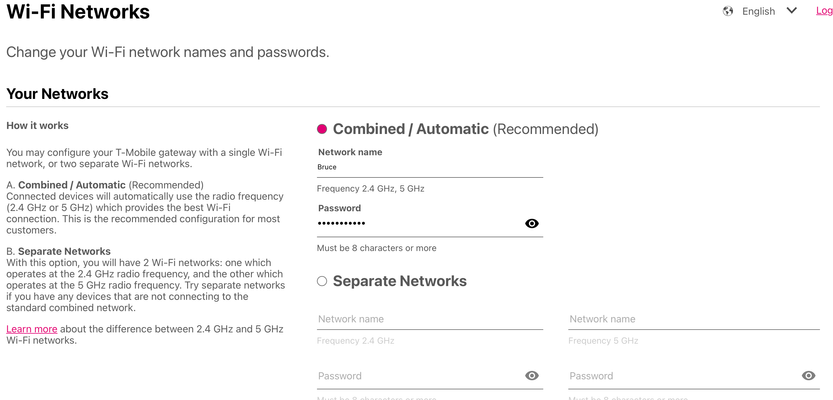Click the Combined / Automatic heading label

tap(465, 129)
